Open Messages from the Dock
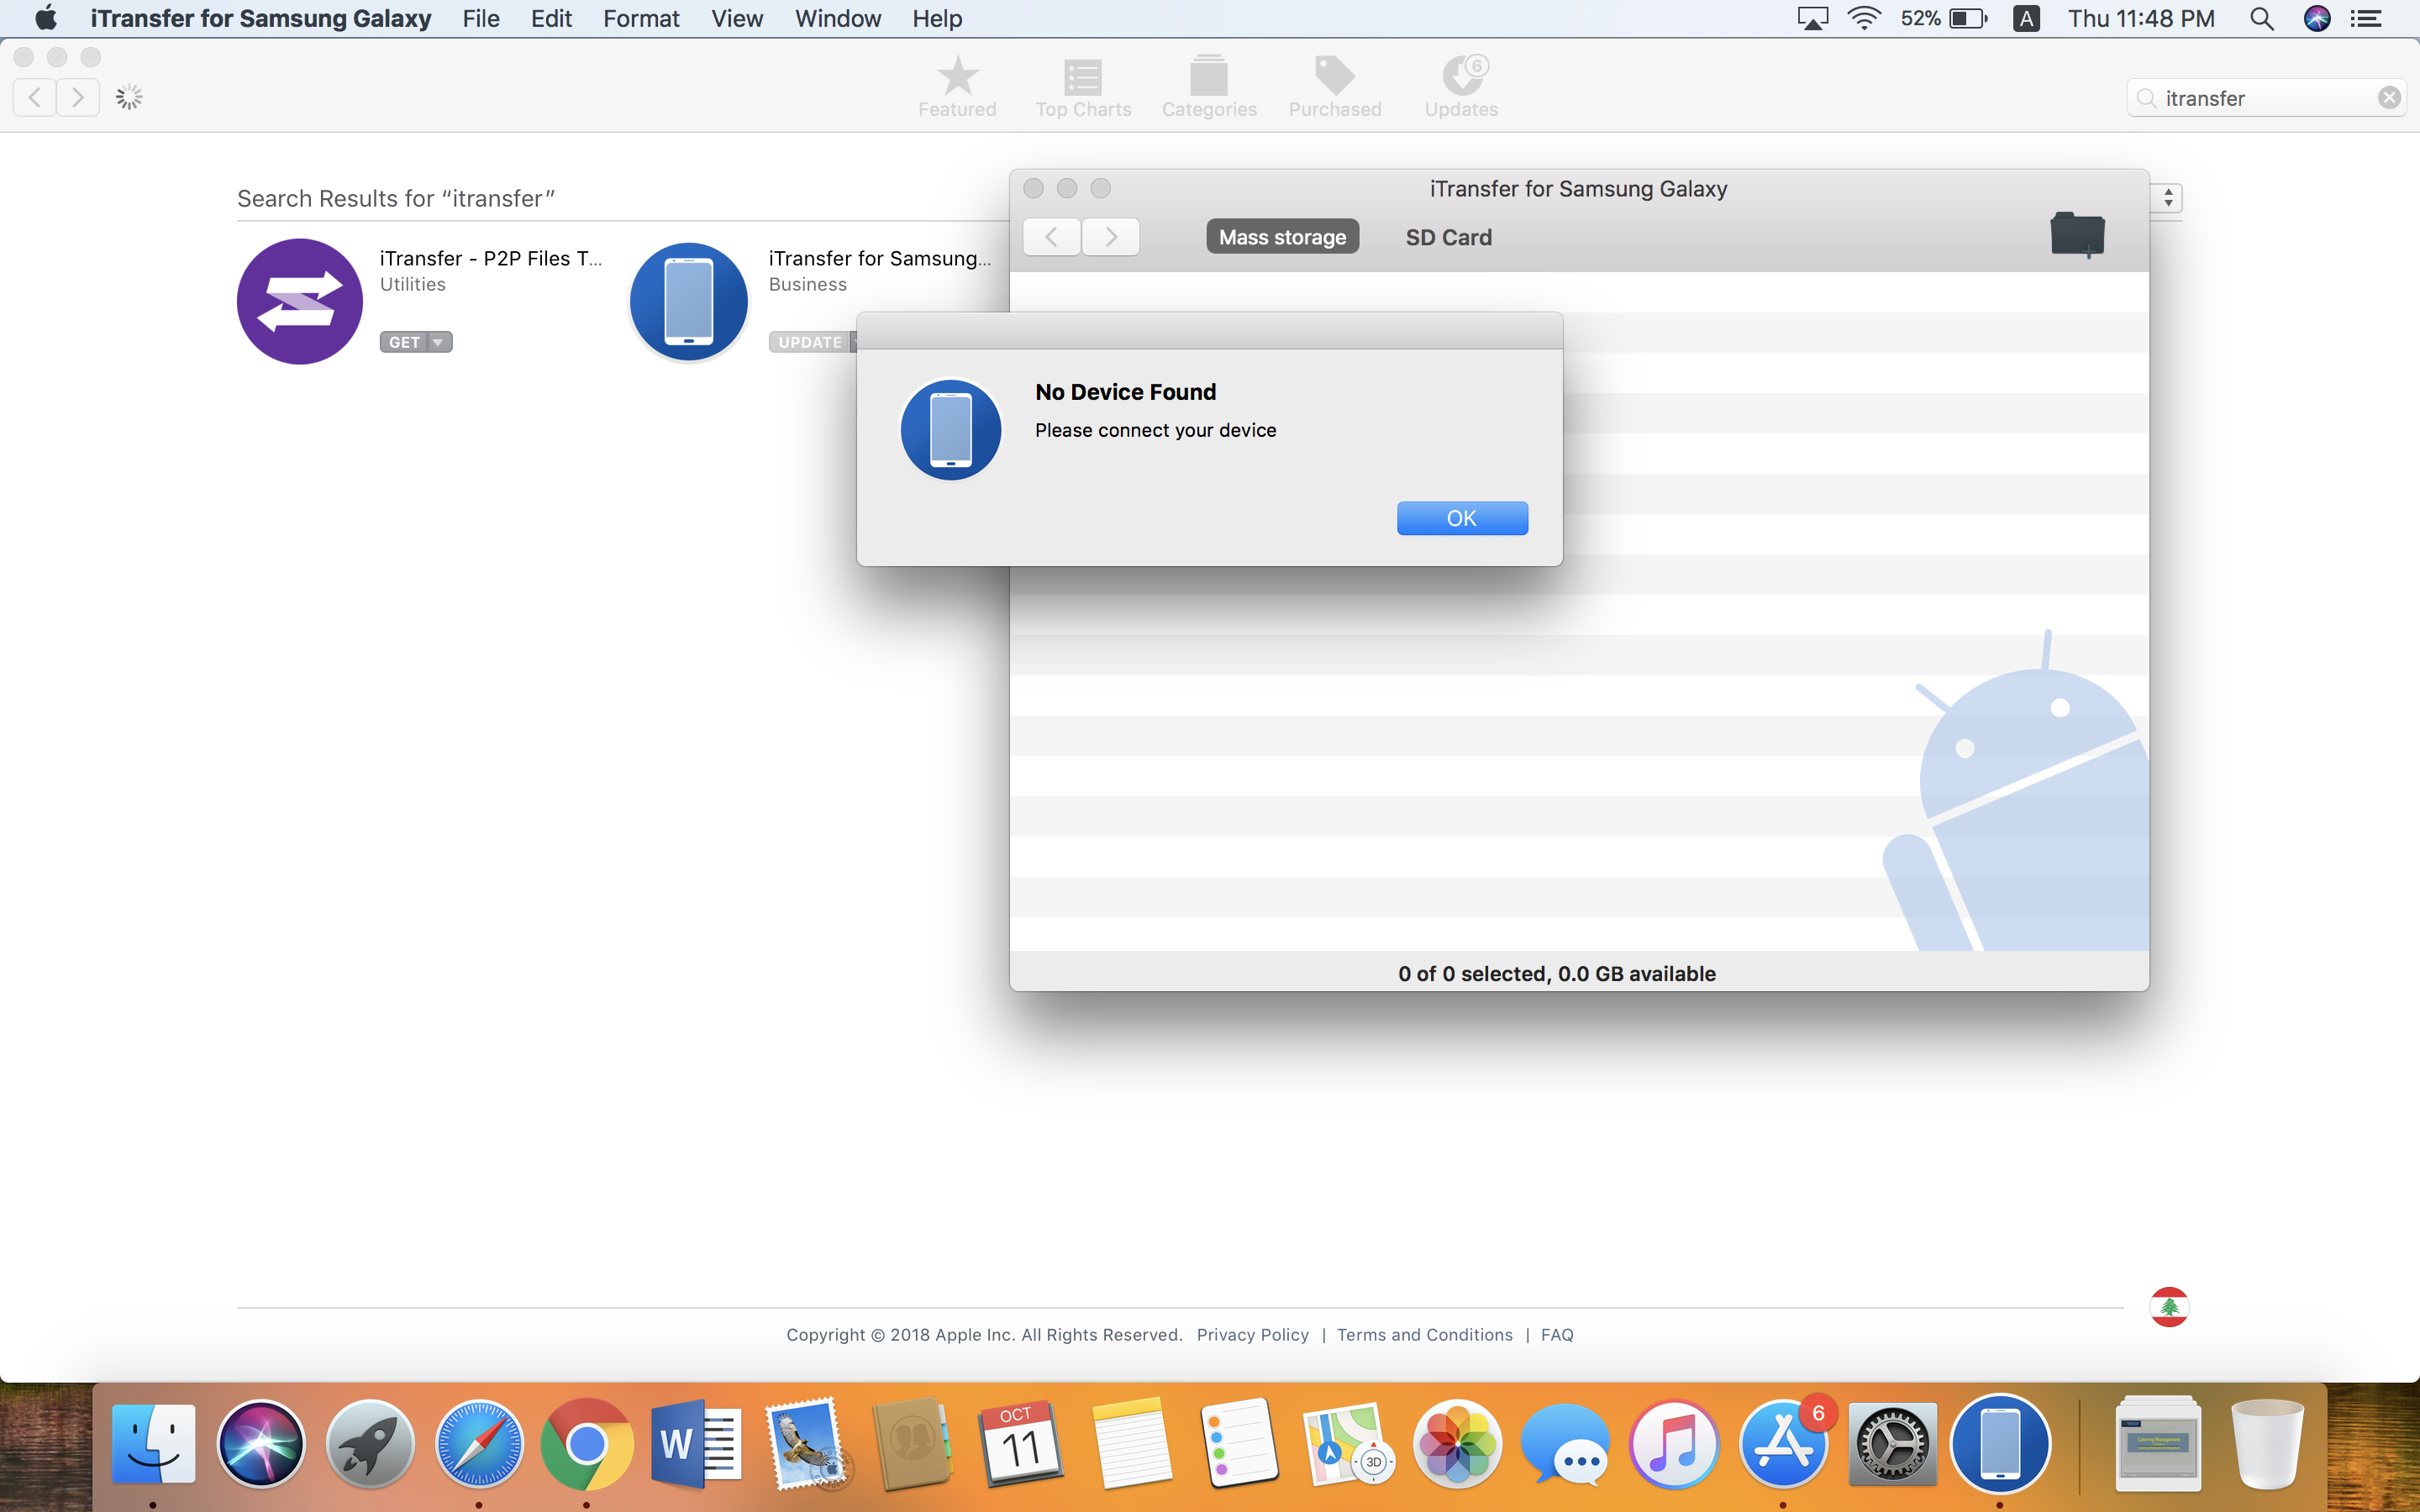Viewport: 2420px width, 1512px height. click(x=1565, y=1444)
